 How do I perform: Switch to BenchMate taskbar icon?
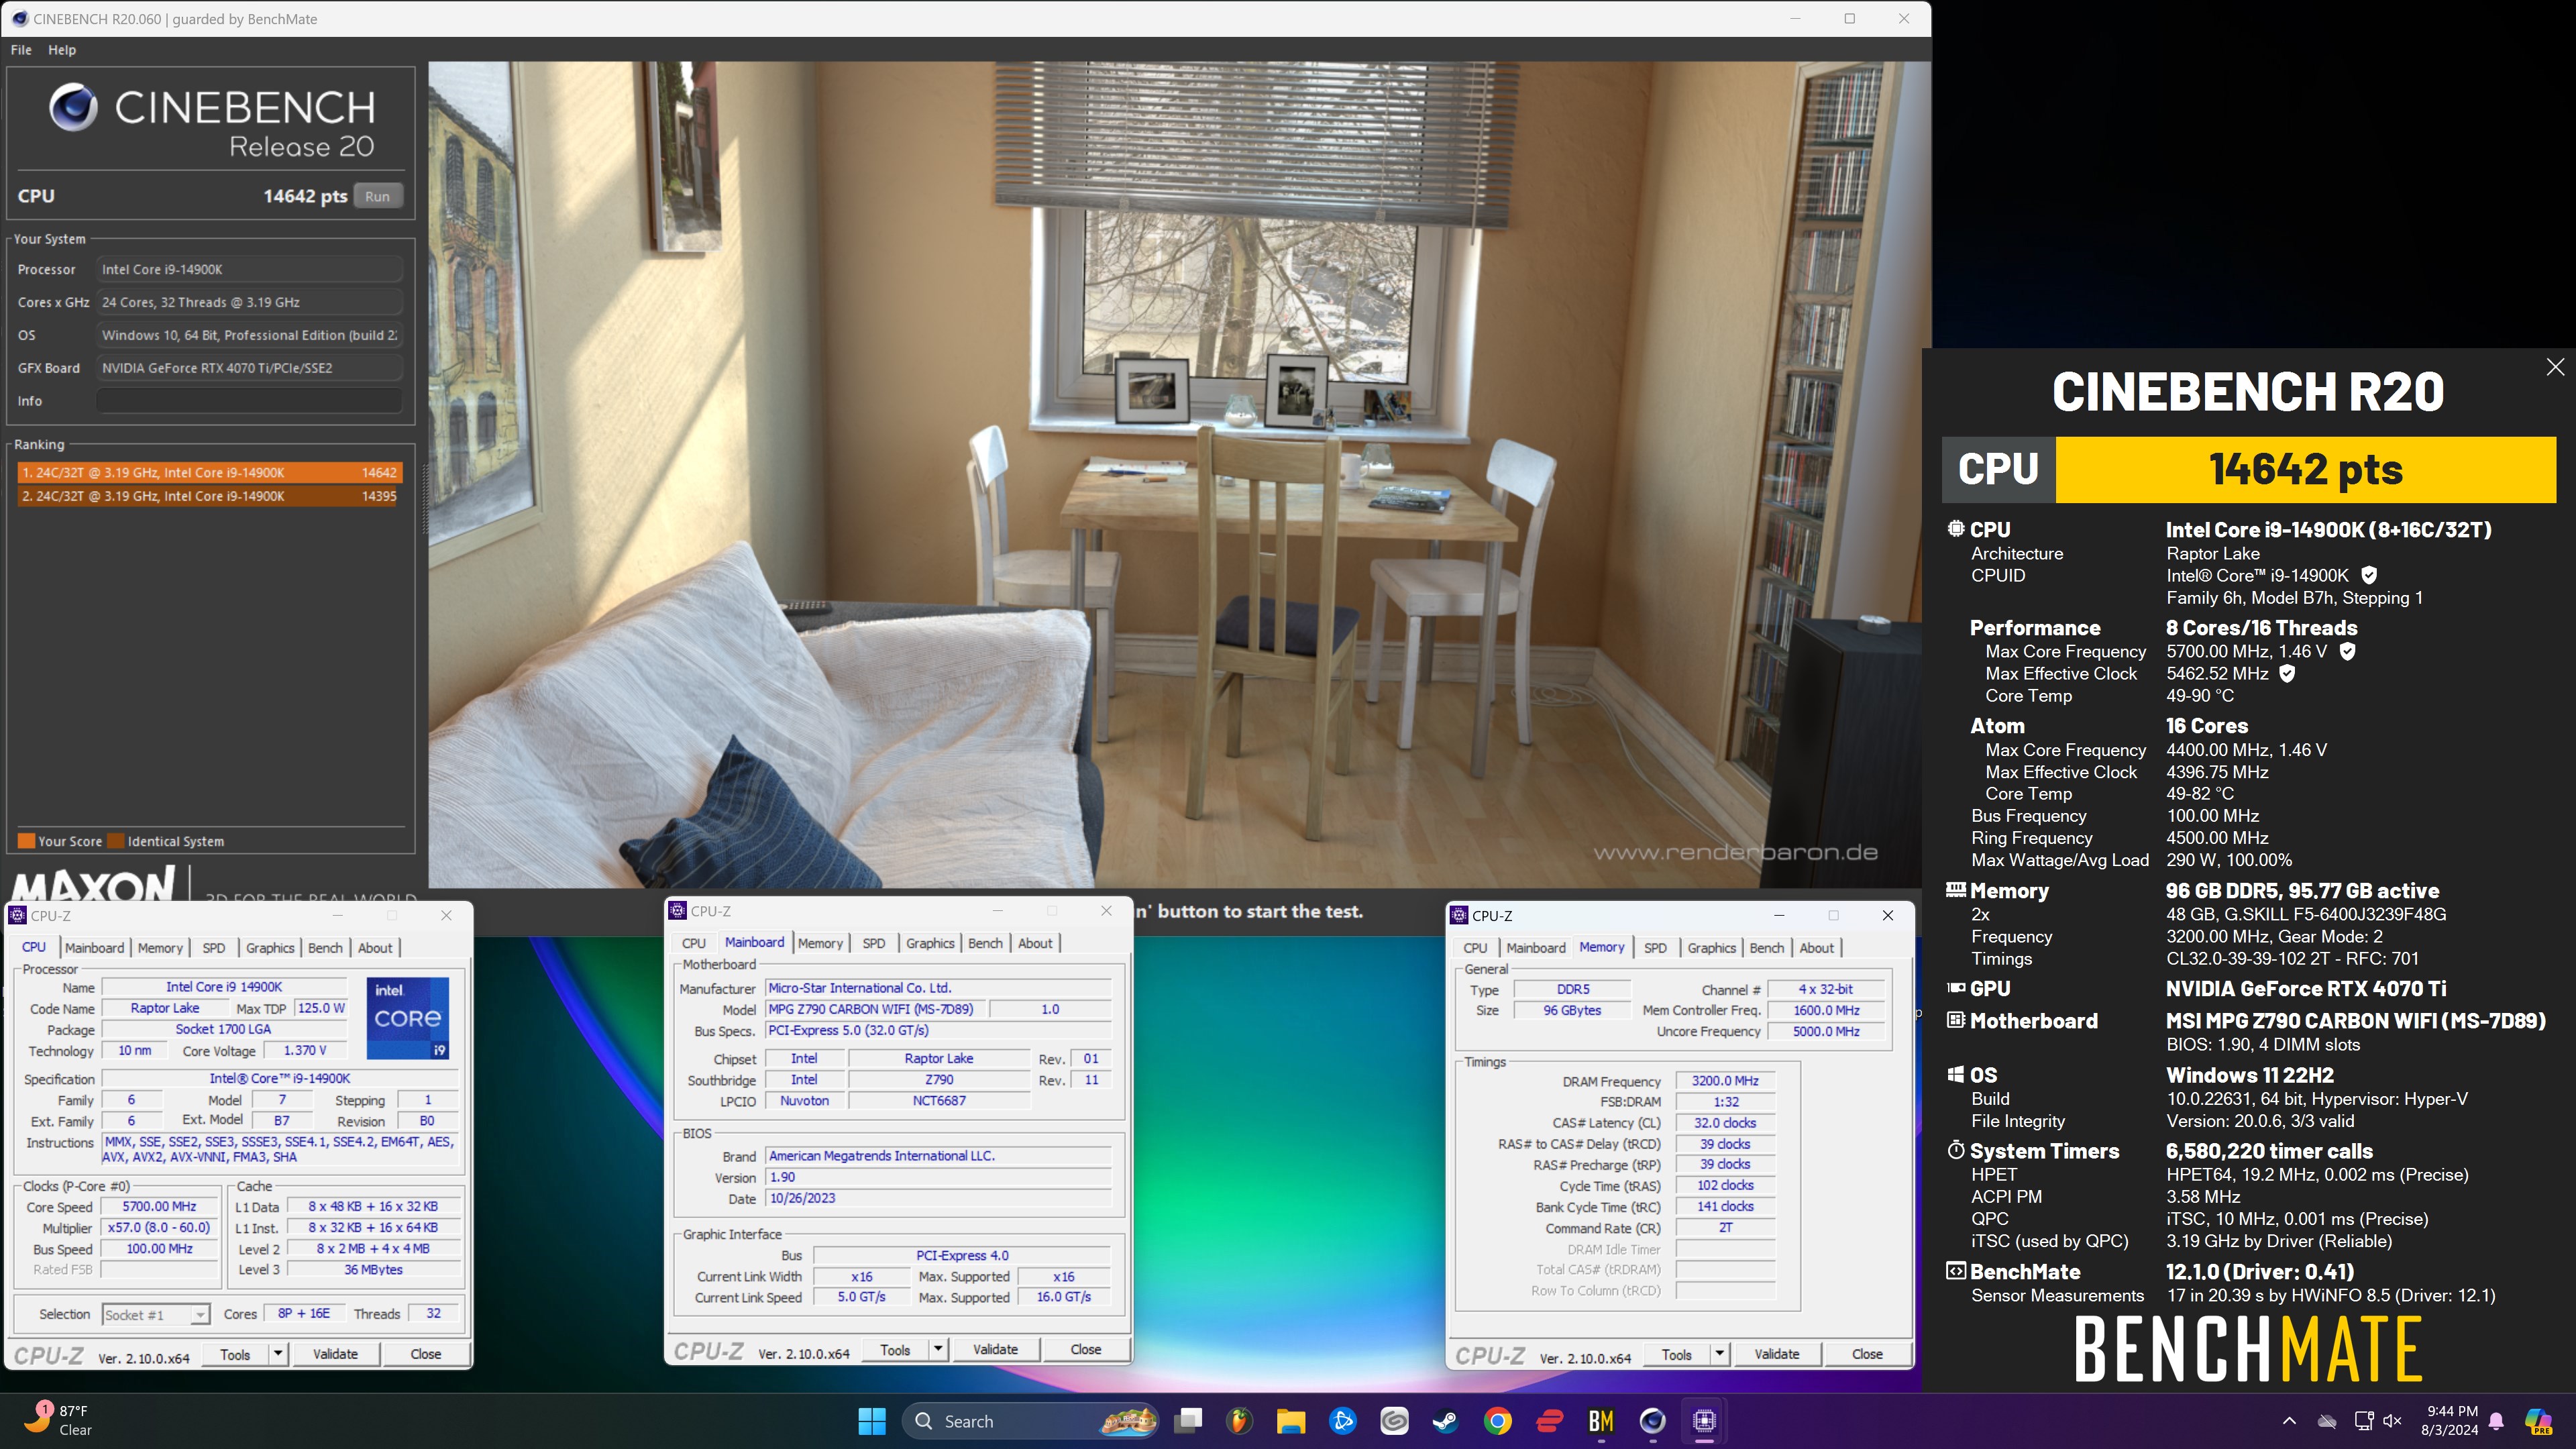[x=1601, y=1421]
